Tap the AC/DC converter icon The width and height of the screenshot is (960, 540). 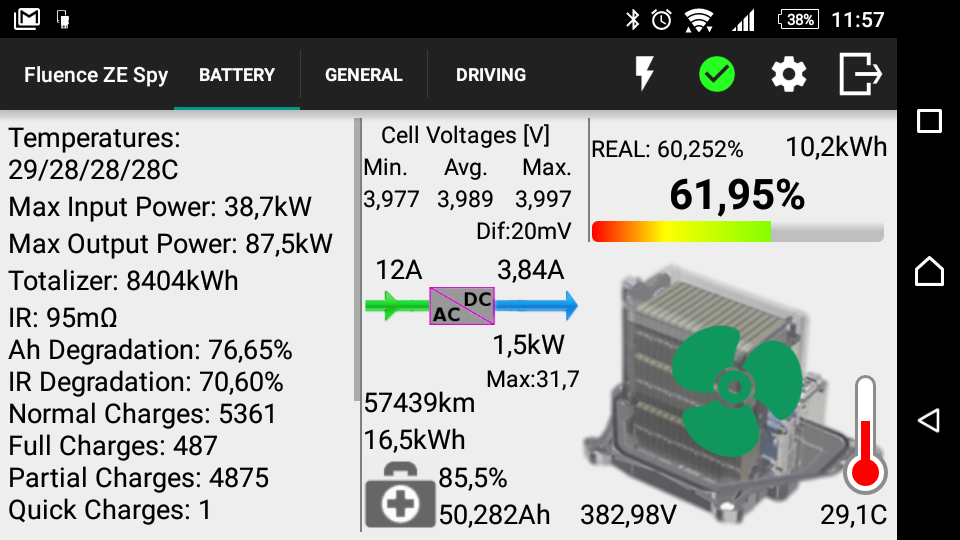click(462, 305)
